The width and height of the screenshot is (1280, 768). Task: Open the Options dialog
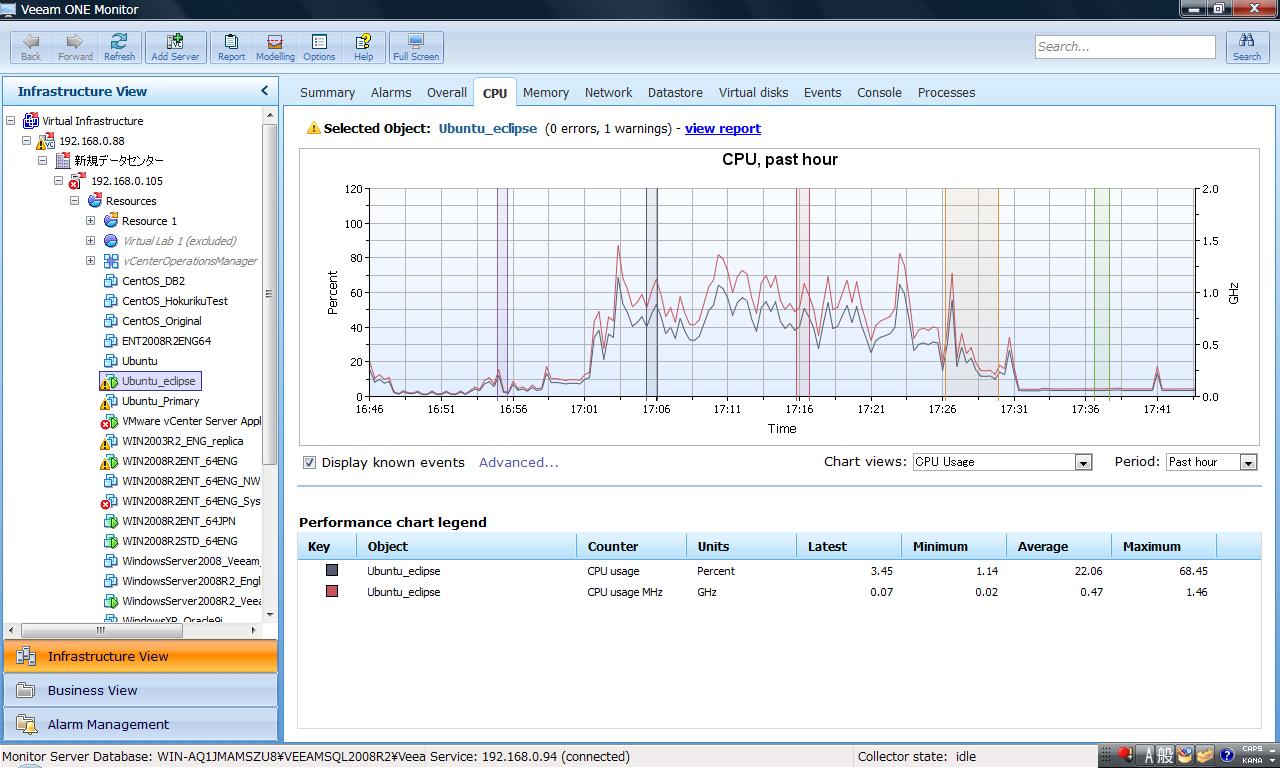[319, 47]
